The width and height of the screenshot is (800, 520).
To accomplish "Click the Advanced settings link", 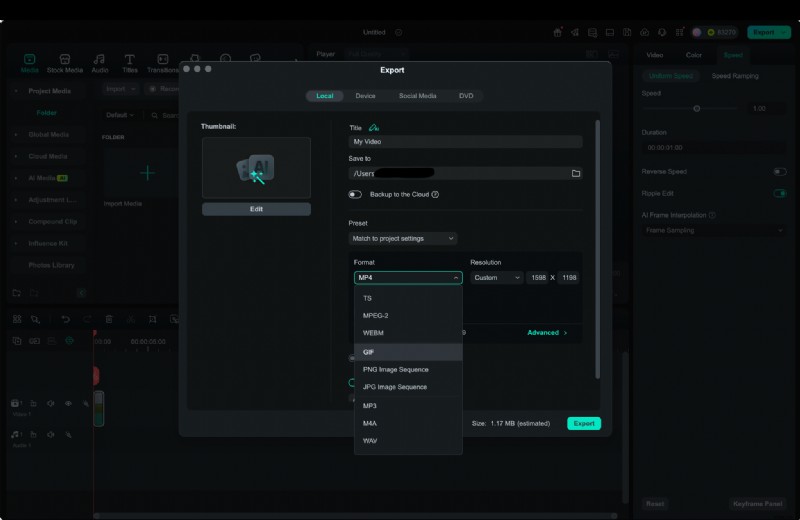I will tap(547, 333).
